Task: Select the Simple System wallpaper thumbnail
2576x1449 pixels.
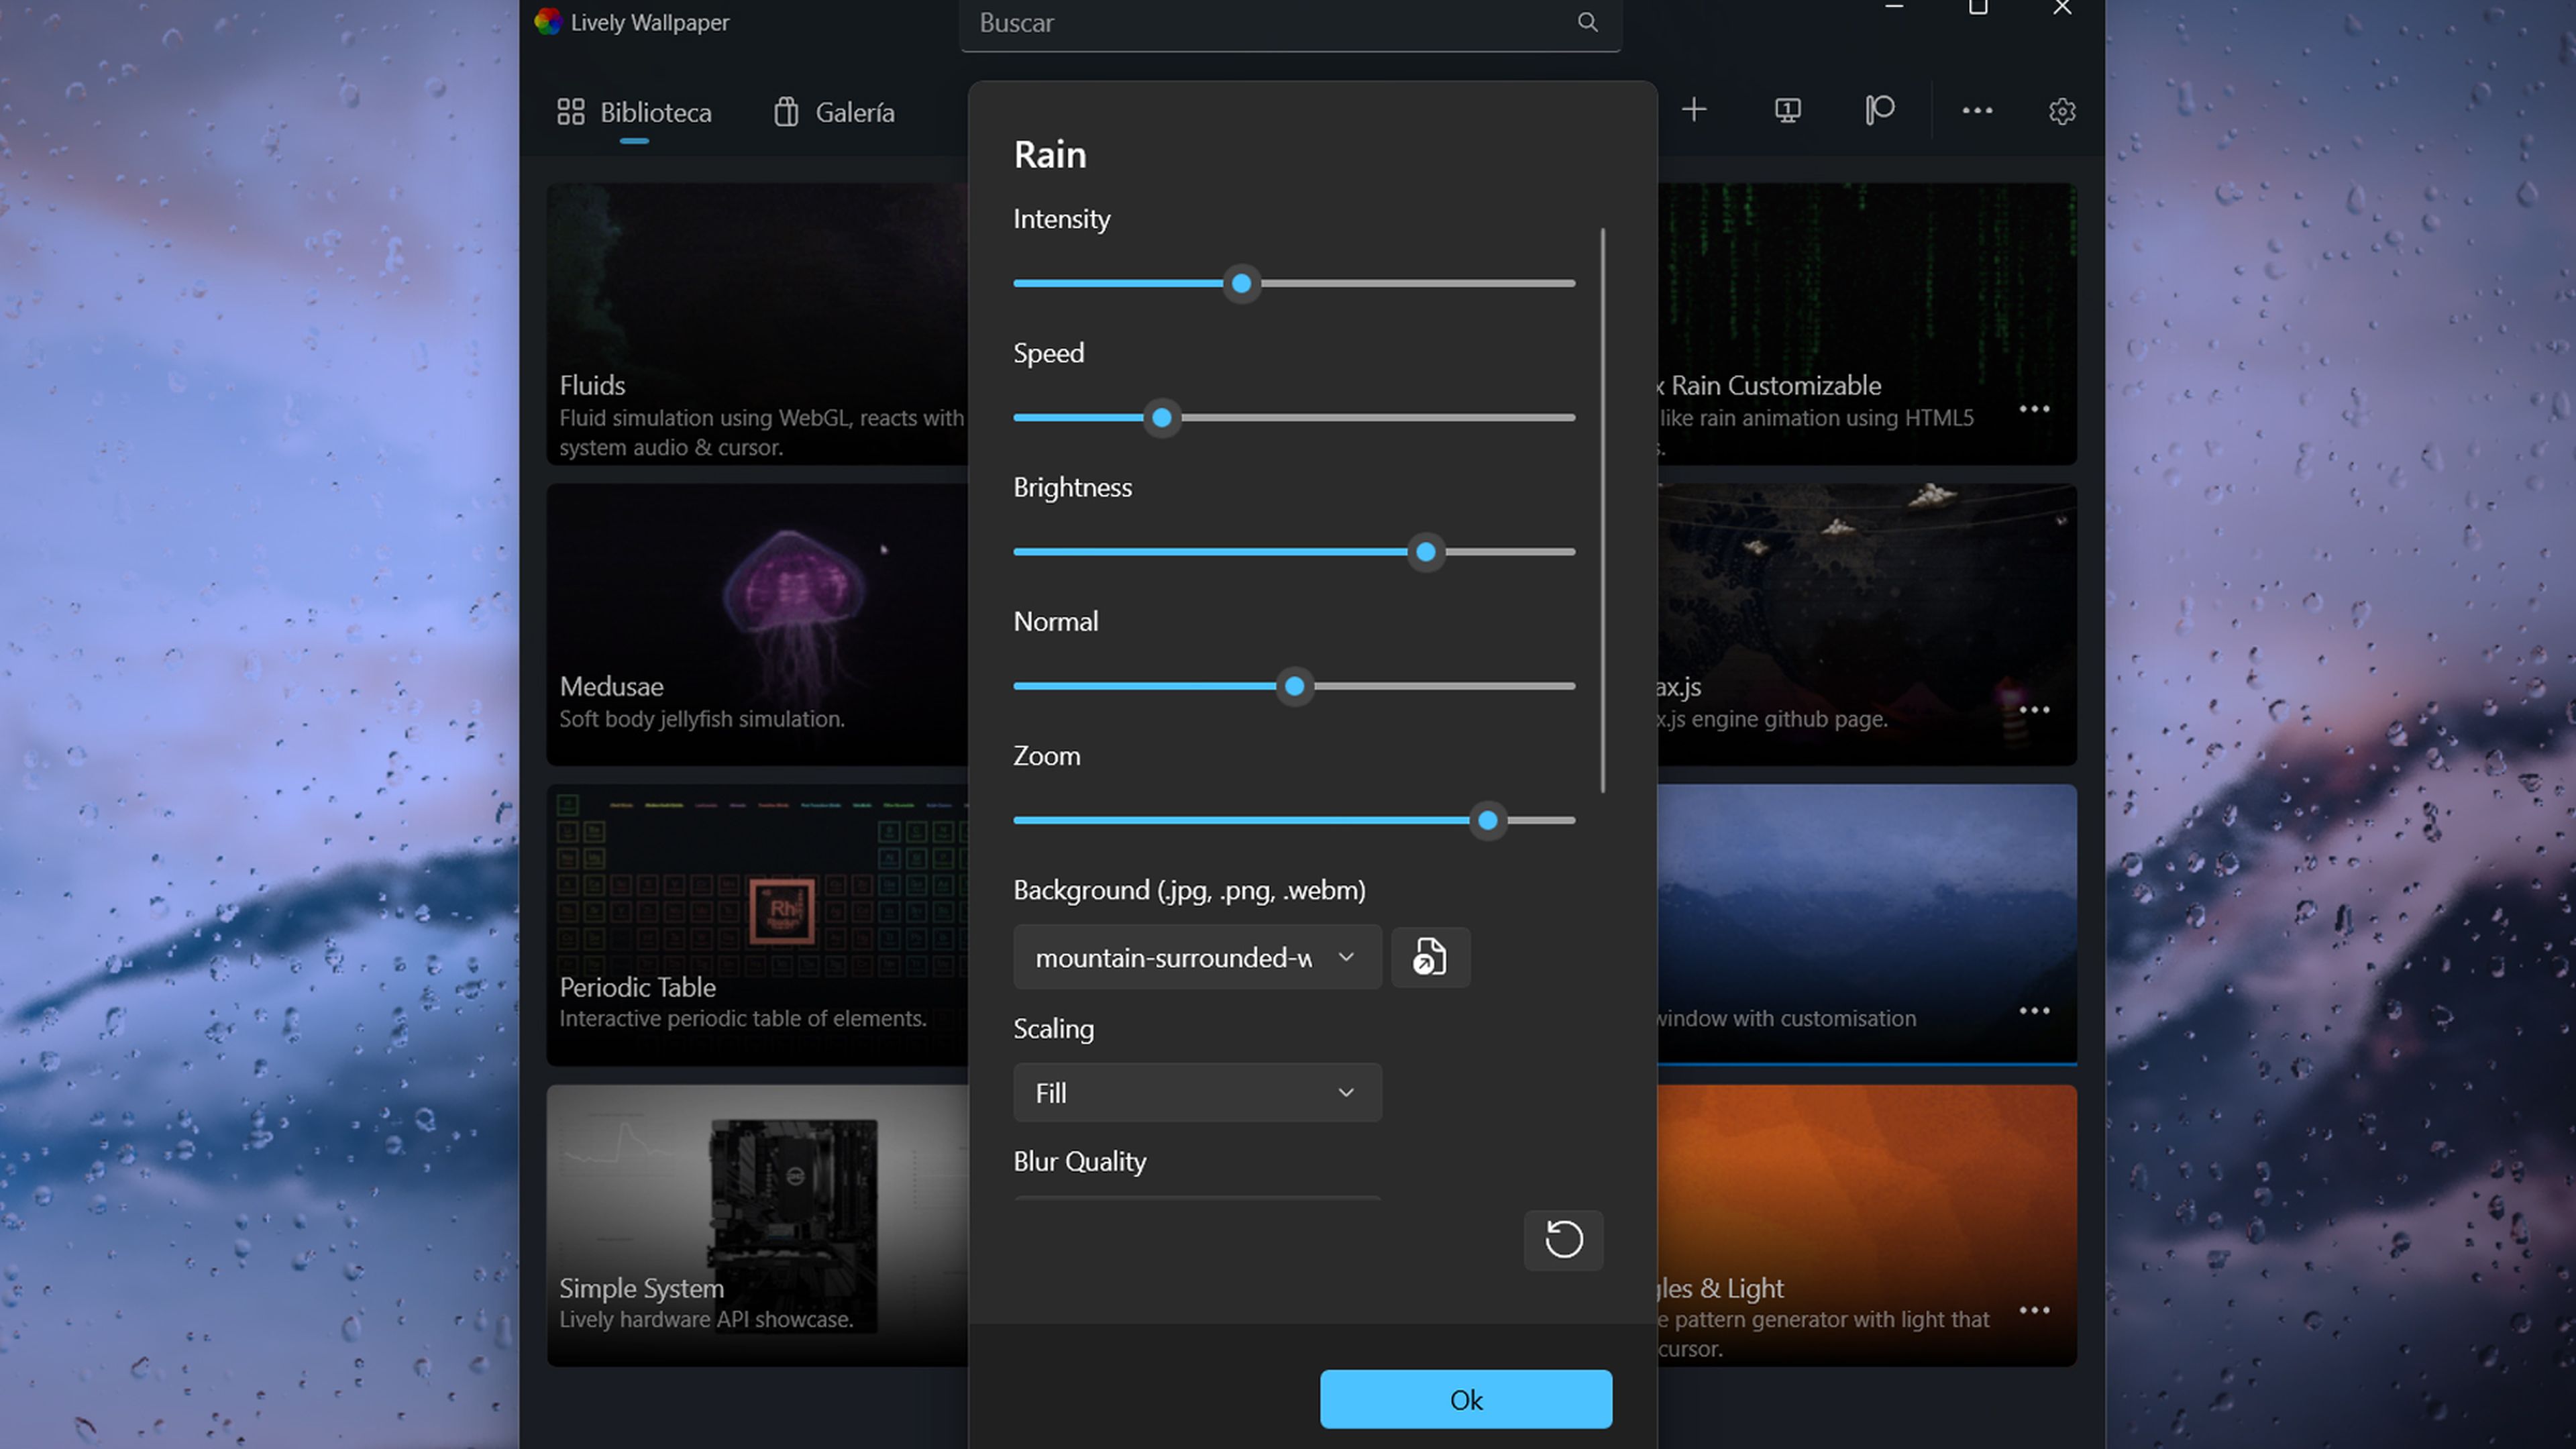Action: (757, 1226)
